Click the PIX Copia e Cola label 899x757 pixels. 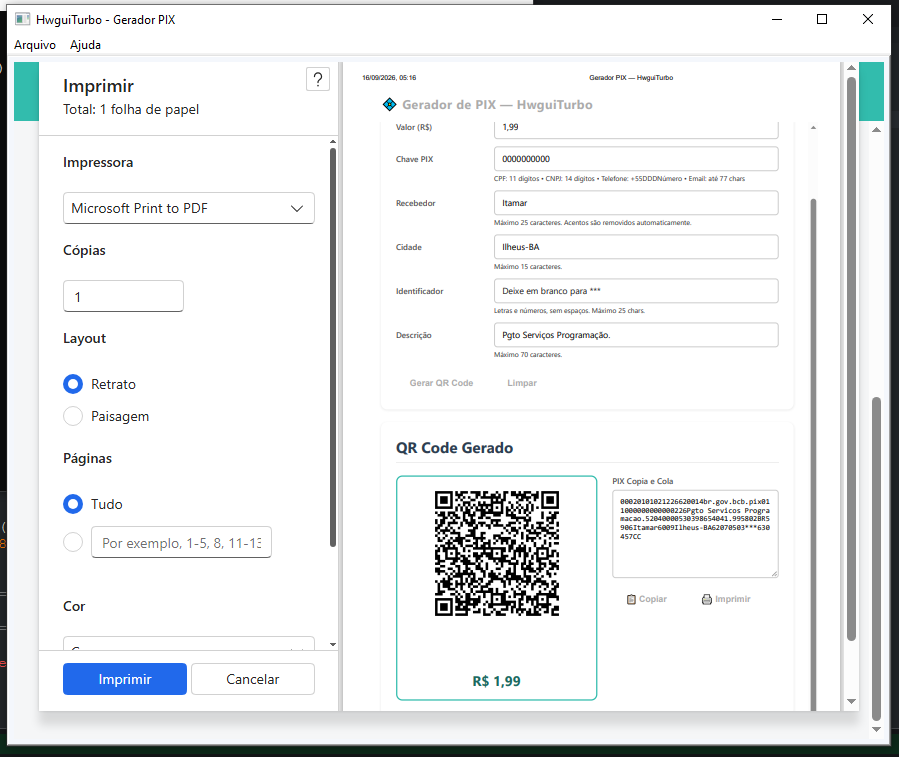(643, 481)
